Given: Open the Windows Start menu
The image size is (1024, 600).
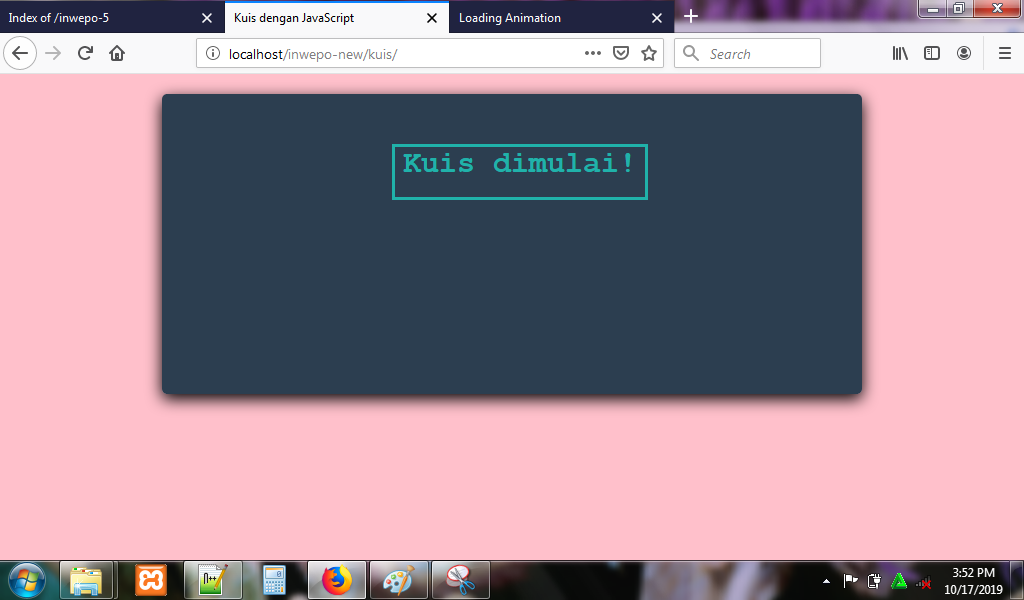Looking at the screenshot, I should (x=27, y=580).
